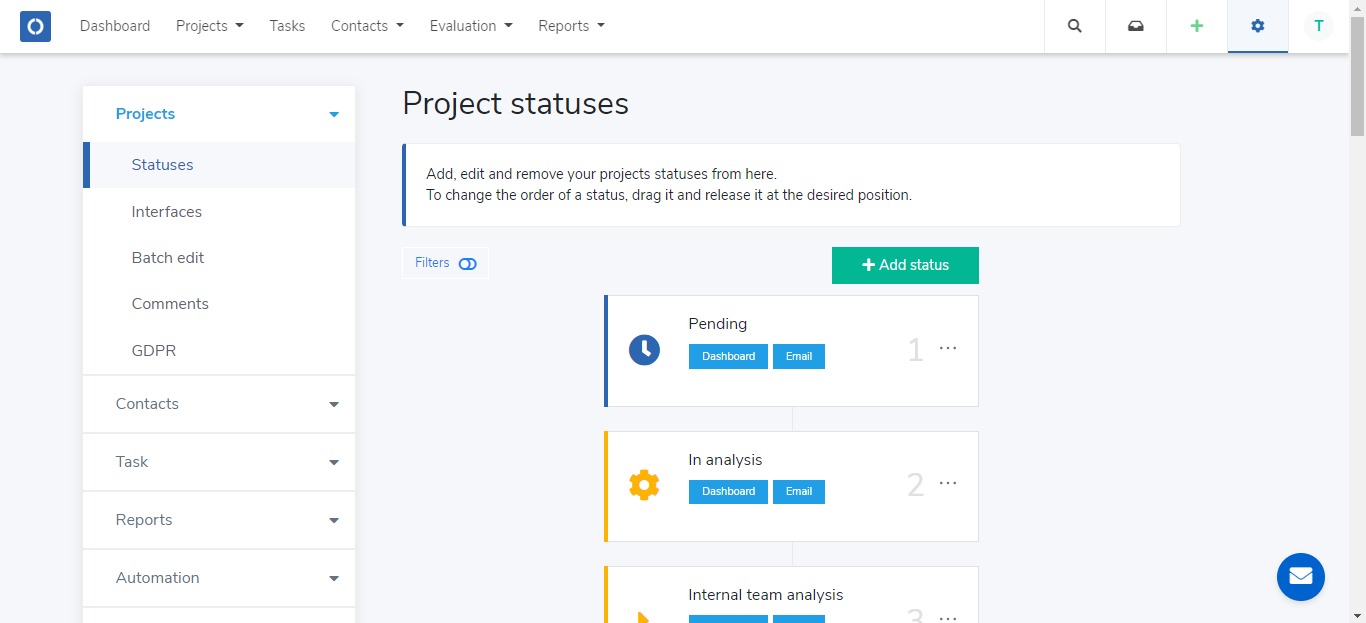
Task: Select Interfaces in the sidebar
Action: point(219,212)
